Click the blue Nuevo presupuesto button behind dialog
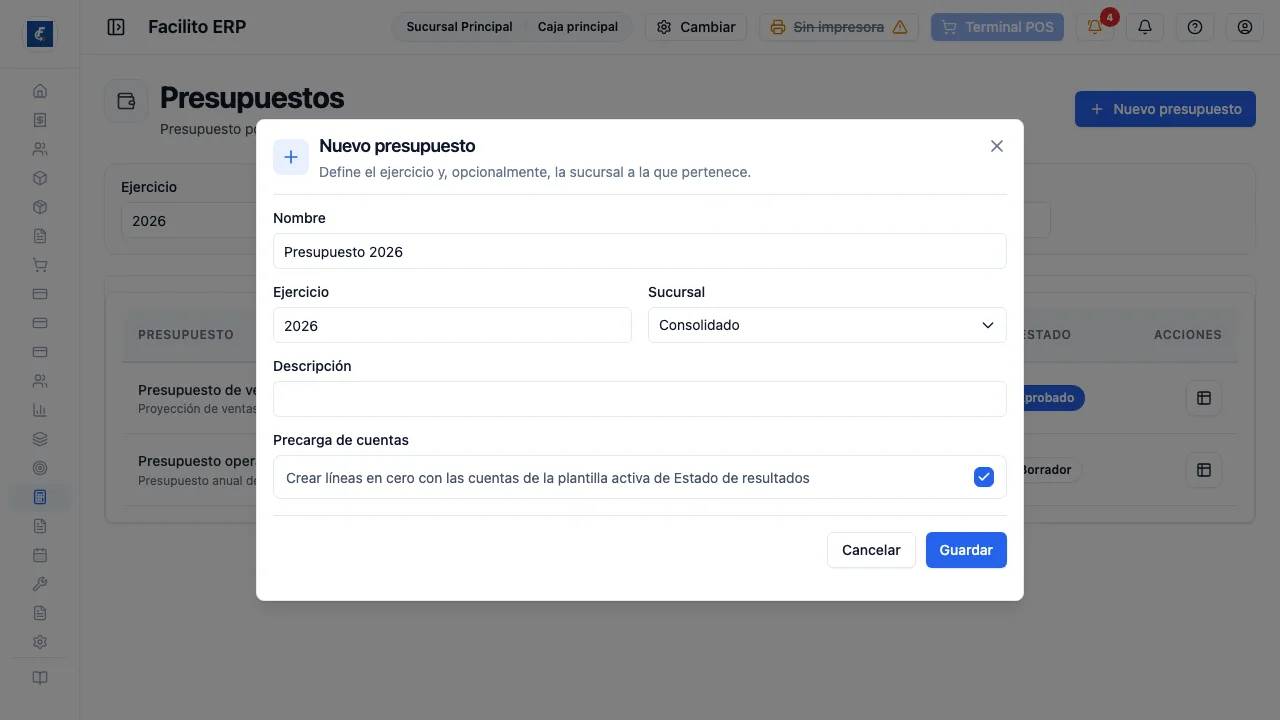This screenshot has width=1280, height=720. coord(1165,109)
